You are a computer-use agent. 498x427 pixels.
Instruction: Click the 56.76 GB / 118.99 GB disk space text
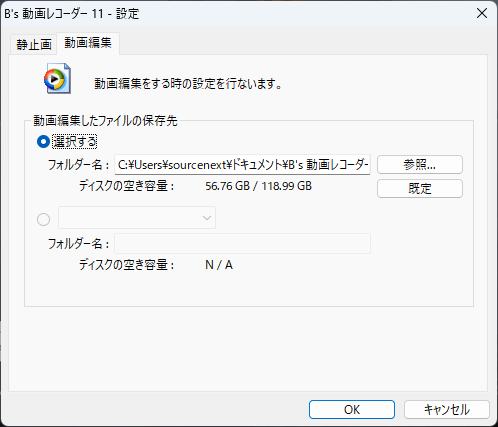(x=258, y=186)
